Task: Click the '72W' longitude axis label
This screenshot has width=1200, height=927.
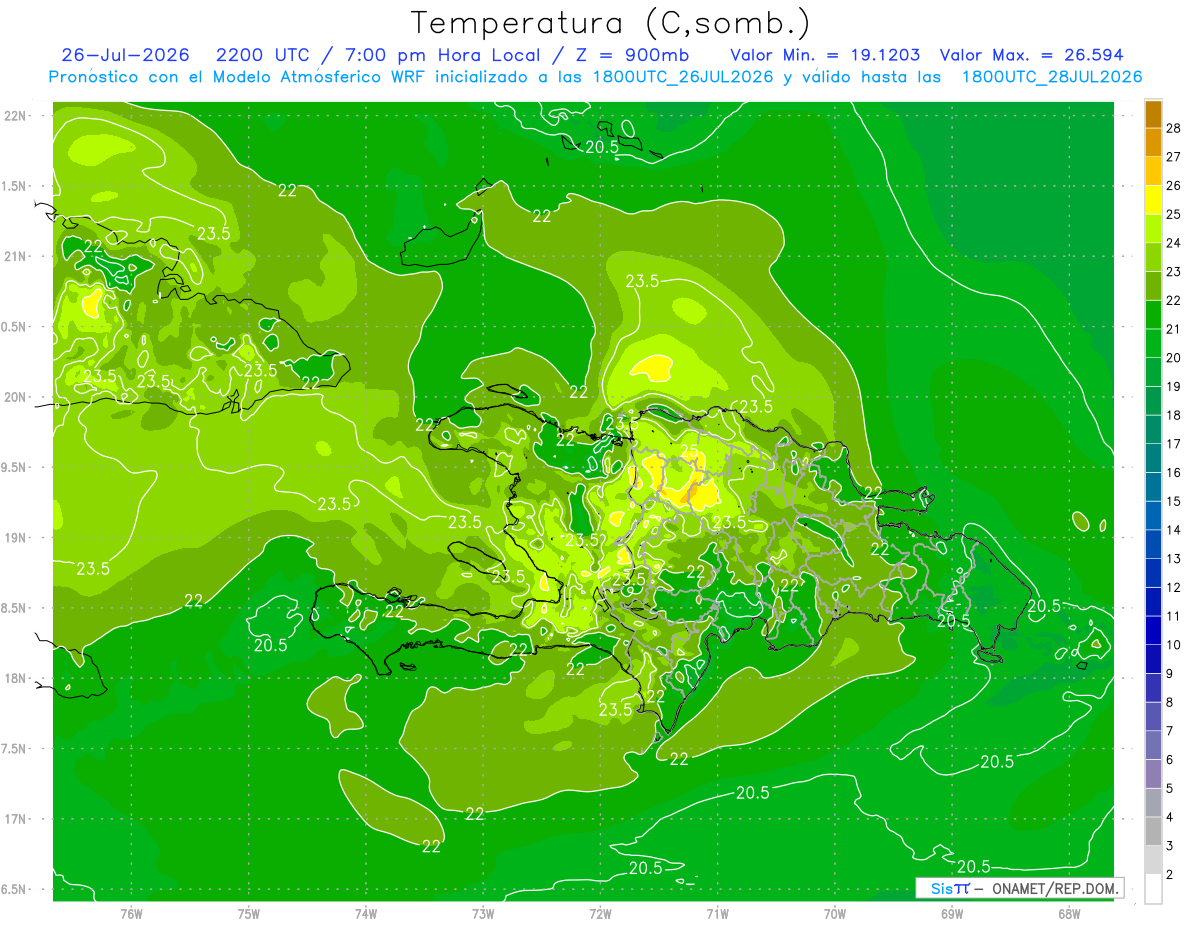Action: 600,914
